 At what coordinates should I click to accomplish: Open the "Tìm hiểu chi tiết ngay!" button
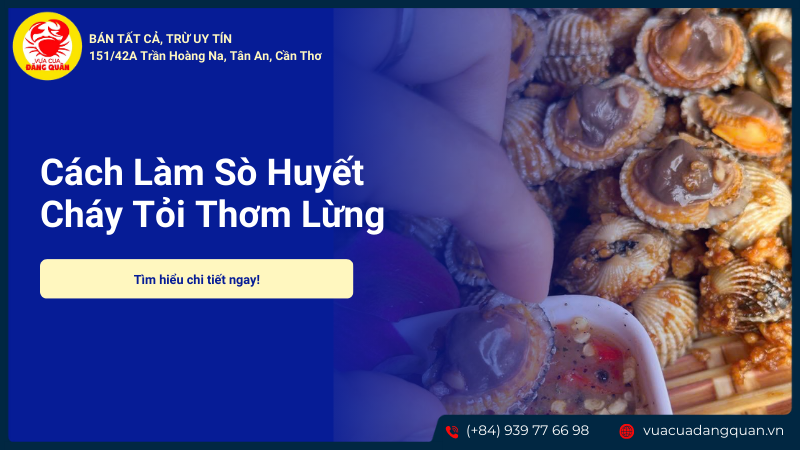(x=196, y=279)
